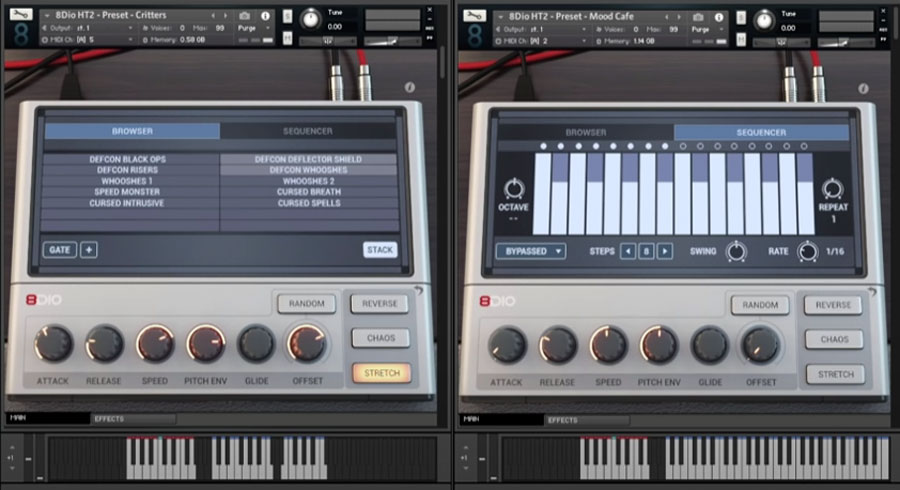Image resolution: width=900 pixels, height=490 pixels.
Task: Click the 8DIO logo on Critters device
Action: coord(44,300)
